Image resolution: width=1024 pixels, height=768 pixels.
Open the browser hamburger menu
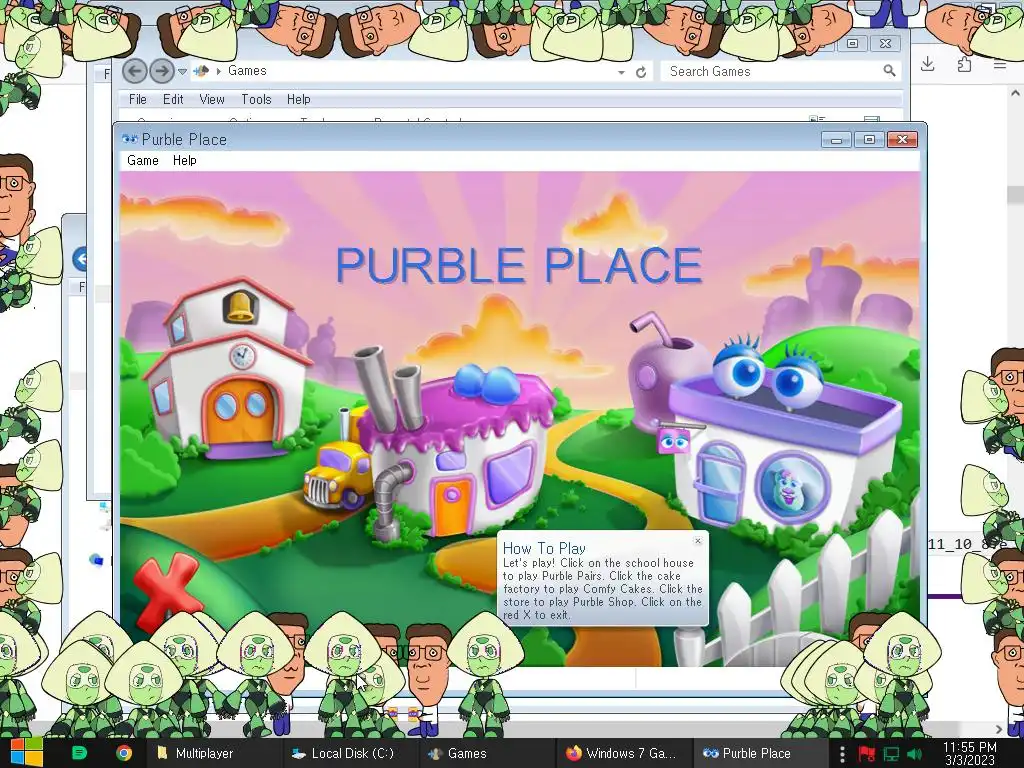1000,63
